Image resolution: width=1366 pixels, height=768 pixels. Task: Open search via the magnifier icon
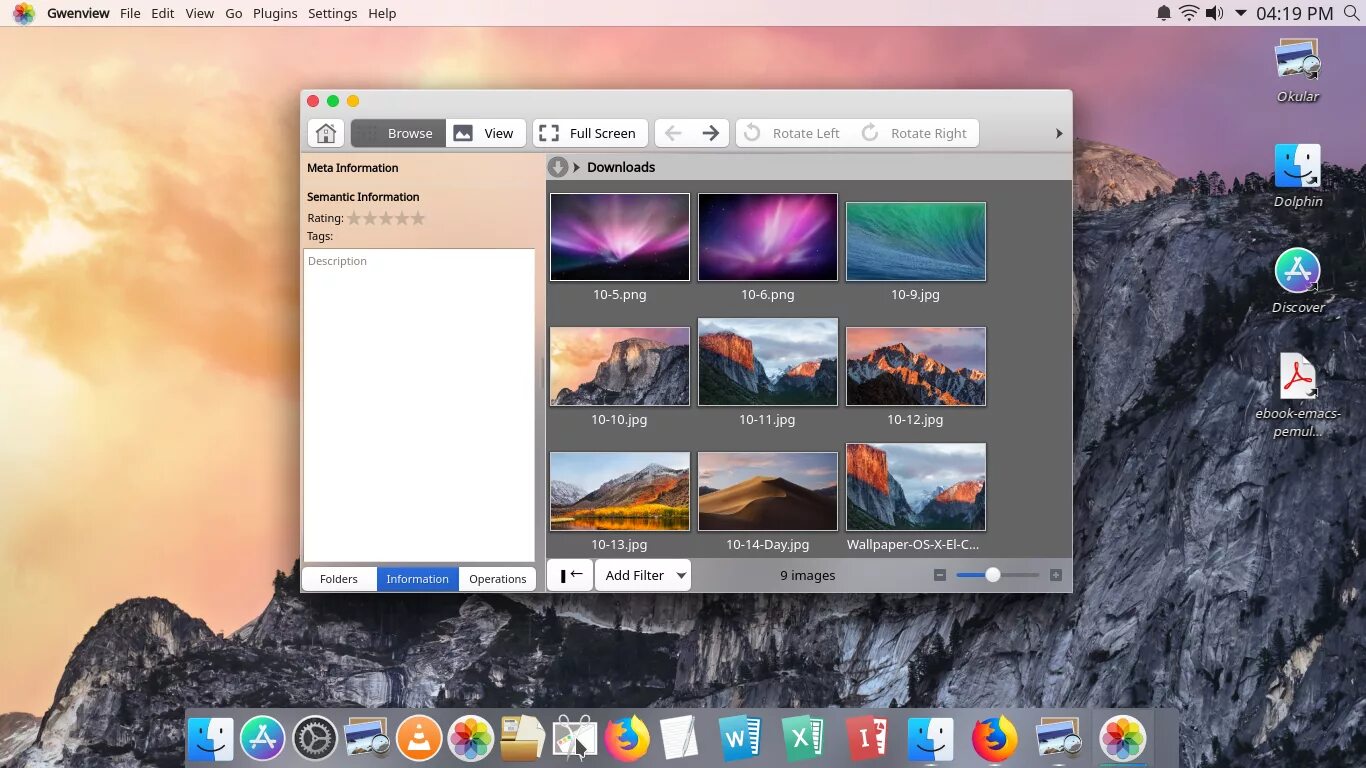click(x=1351, y=13)
